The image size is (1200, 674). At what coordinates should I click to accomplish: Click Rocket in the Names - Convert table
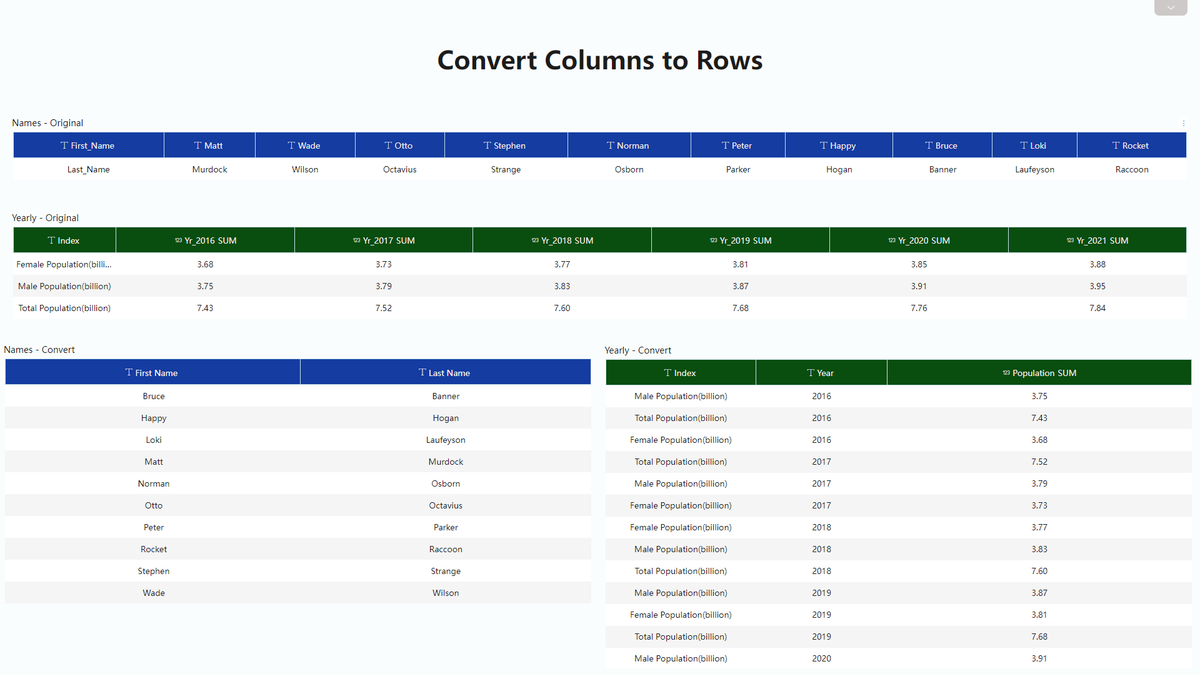tap(153, 549)
